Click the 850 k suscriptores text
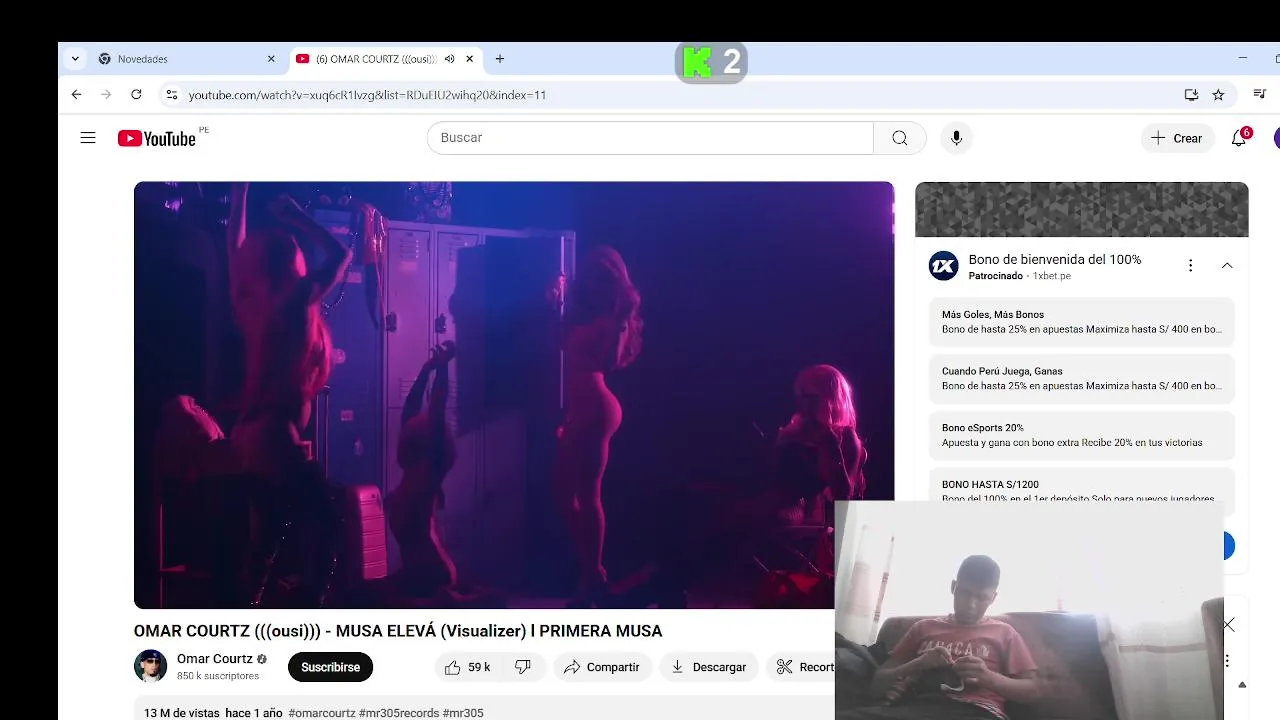This screenshot has height=720, width=1280. 218,676
